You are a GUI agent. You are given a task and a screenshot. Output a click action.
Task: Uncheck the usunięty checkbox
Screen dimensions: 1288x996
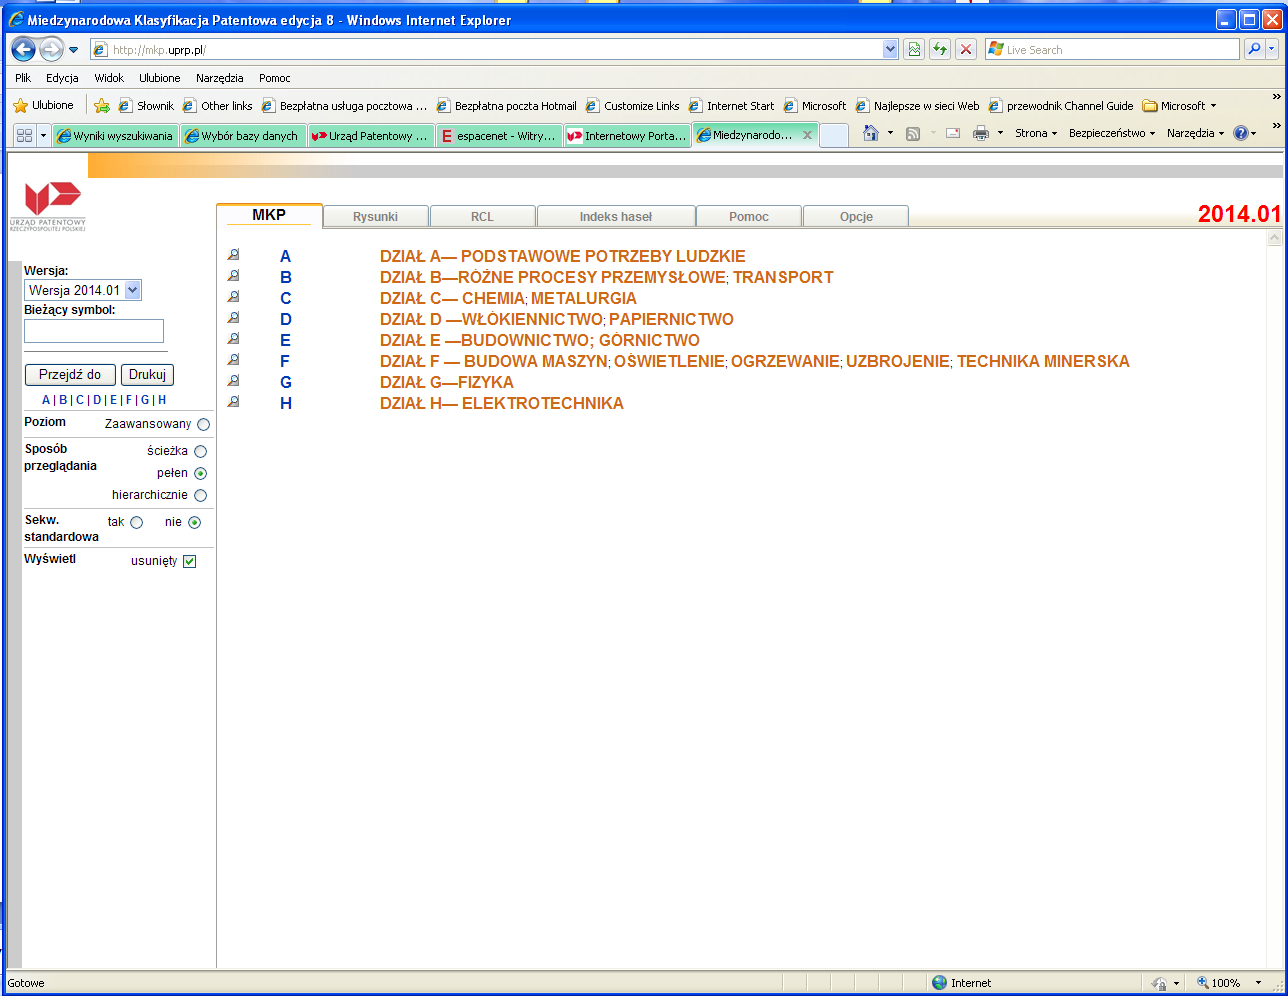click(190, 561)
